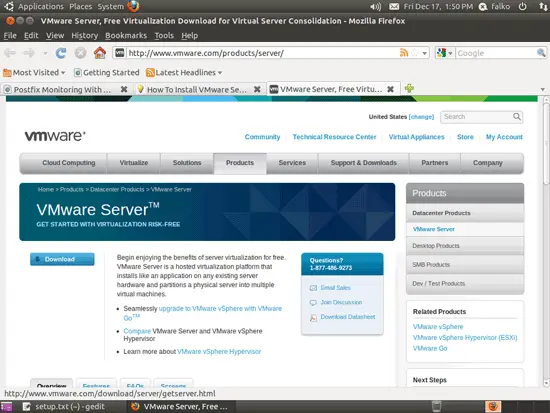
Task: Click the volume speaker icon in top panel
Action: pyautogui.click(x=375, y=6)
